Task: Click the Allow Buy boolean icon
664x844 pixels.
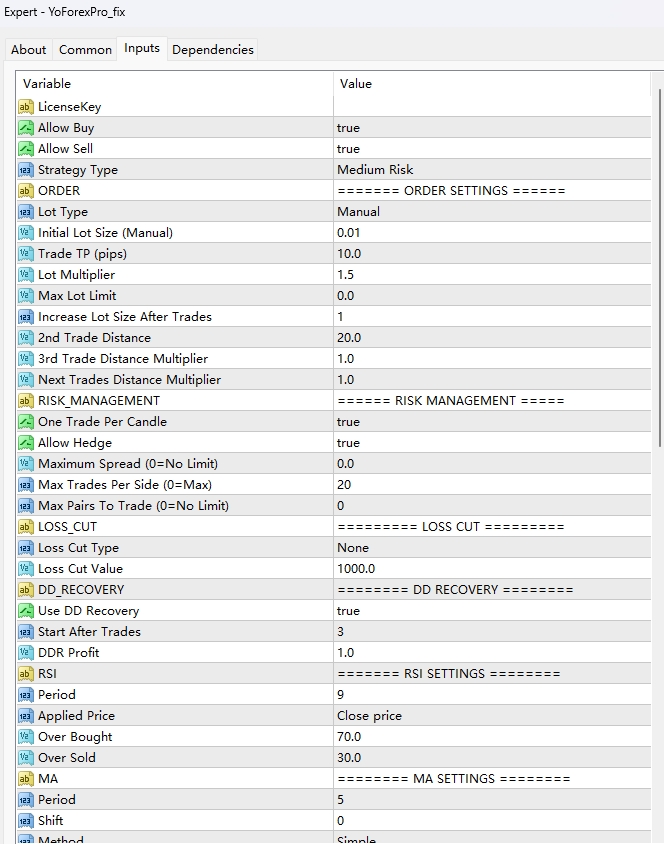Action: pyautogui.click(x=25, y=128)
